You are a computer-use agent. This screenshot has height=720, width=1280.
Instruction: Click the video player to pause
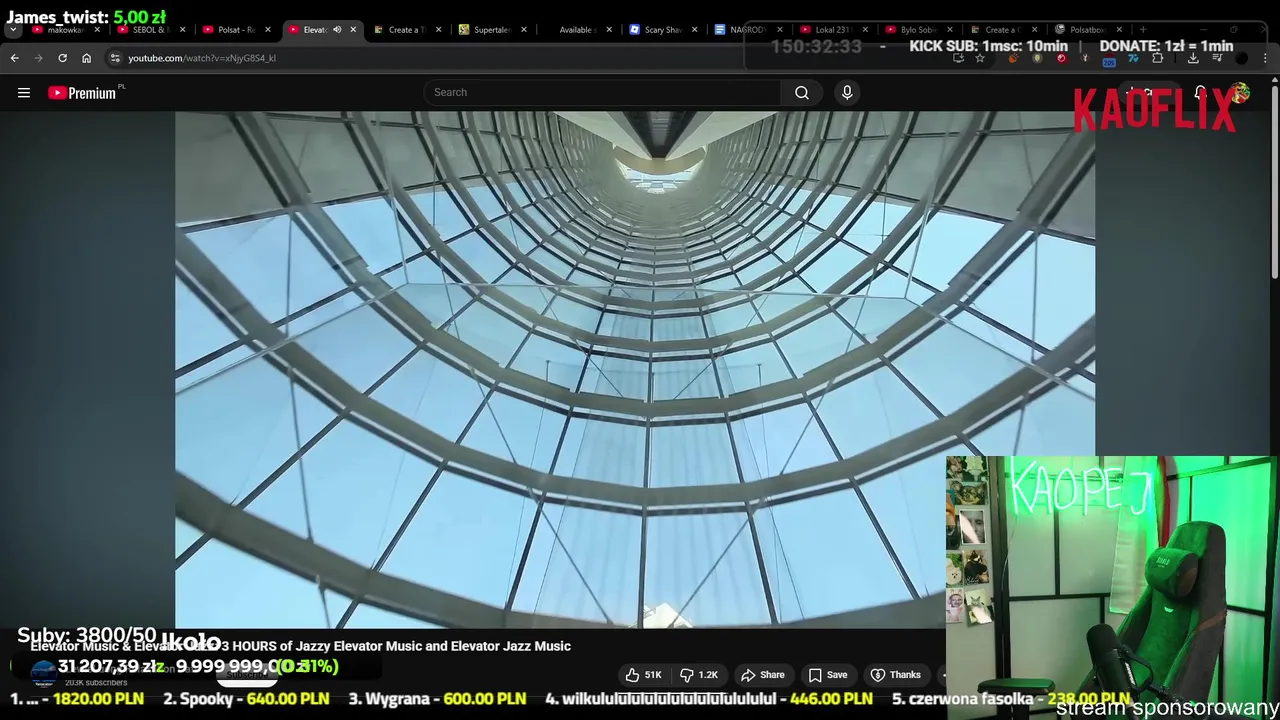tap(635, 369)
